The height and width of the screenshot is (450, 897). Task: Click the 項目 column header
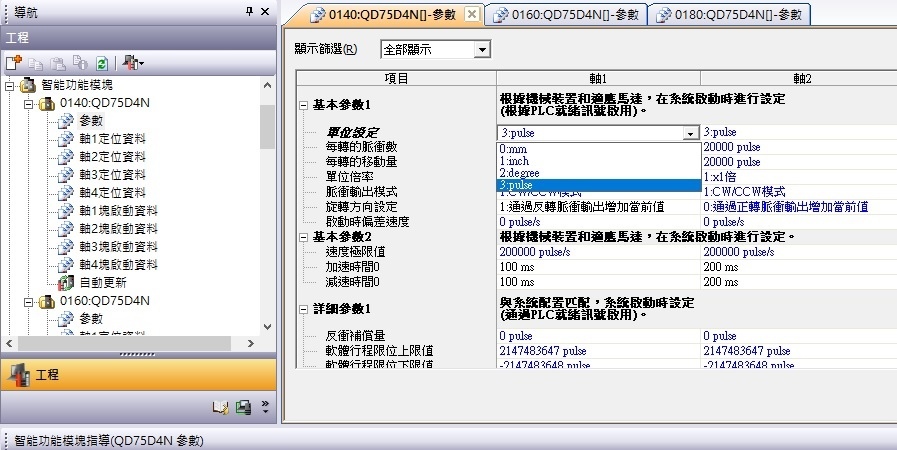(396, 78)
